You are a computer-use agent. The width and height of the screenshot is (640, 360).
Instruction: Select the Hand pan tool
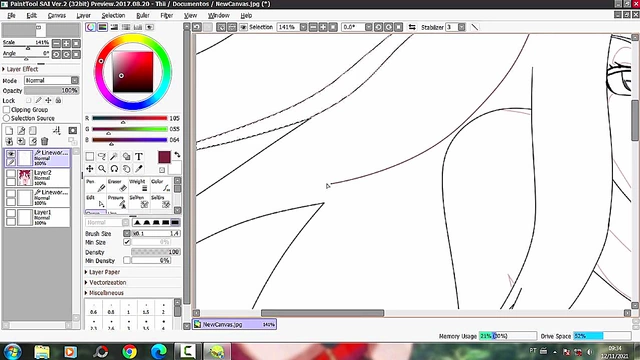click(x=127, y=169)
